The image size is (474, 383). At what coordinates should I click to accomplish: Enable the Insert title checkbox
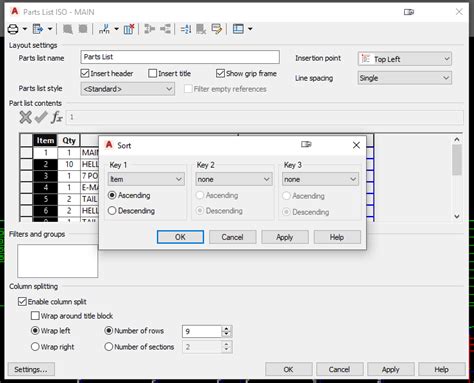click(152, 73)
